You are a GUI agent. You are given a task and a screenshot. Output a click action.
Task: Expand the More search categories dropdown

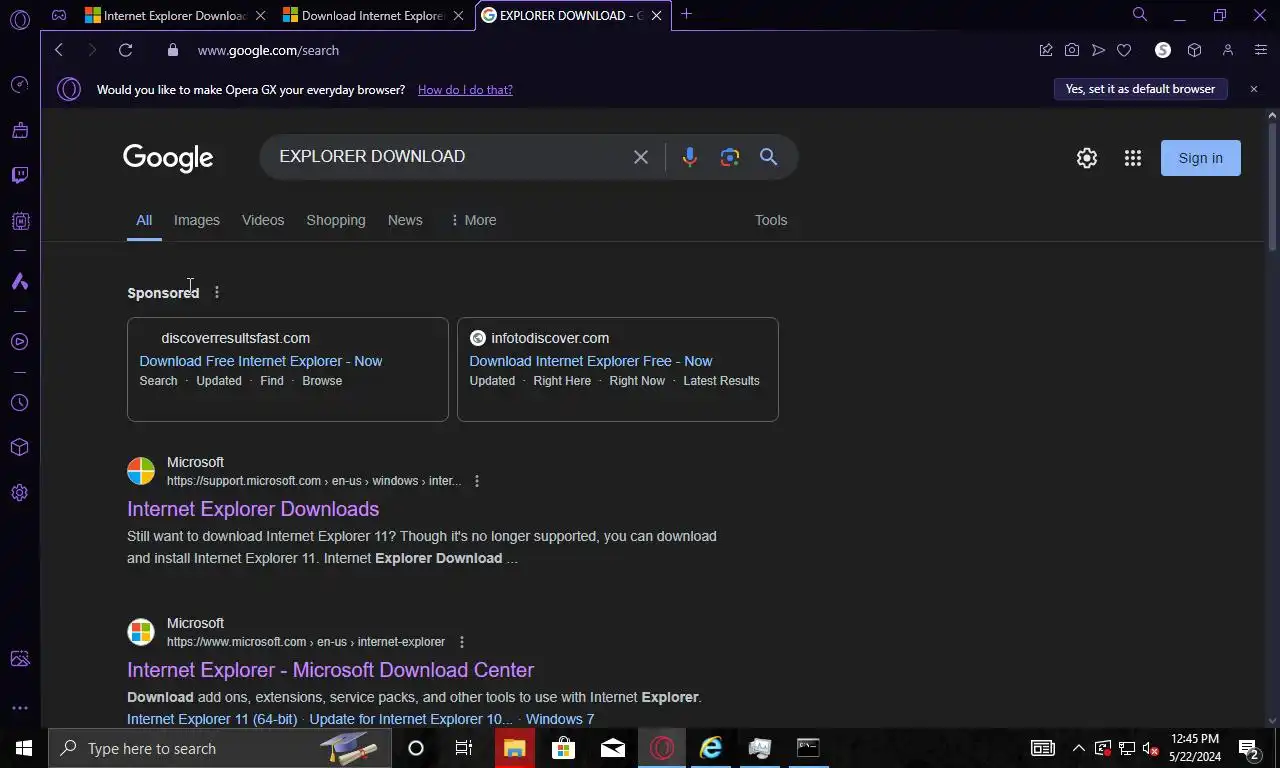[473, 220]
